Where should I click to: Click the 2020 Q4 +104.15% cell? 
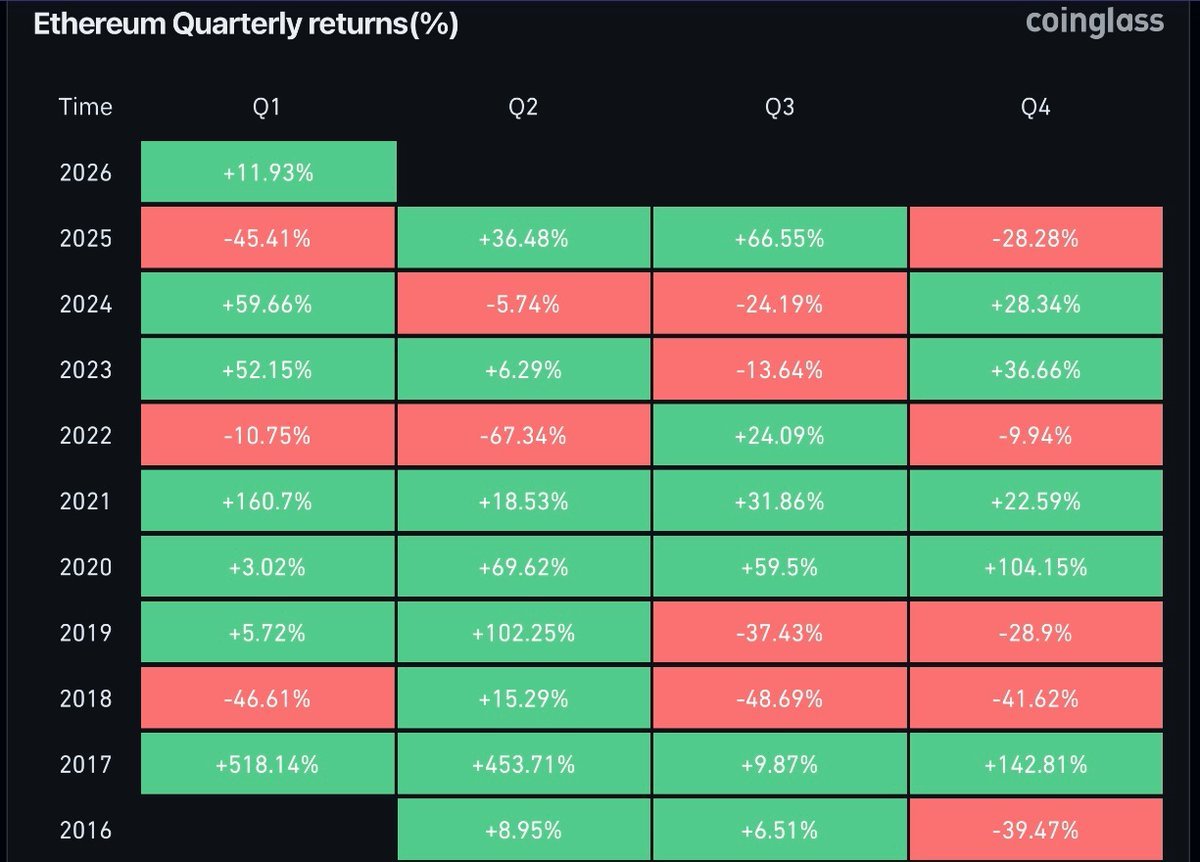1036,567
